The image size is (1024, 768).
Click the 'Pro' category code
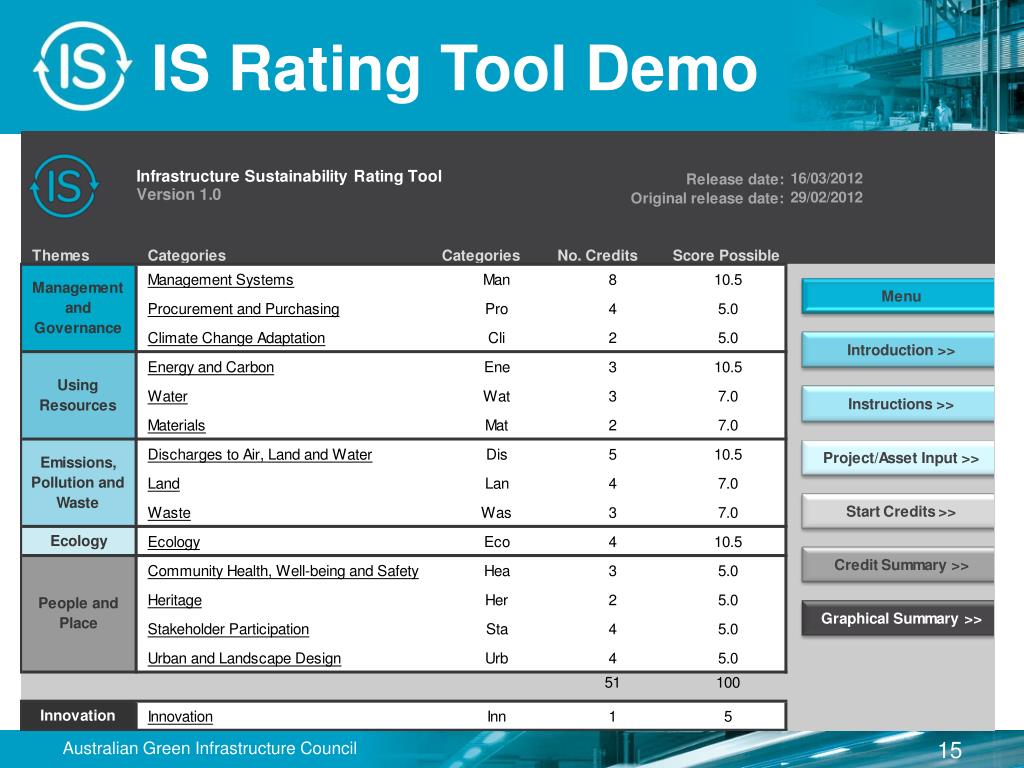(x=496, y=309)
